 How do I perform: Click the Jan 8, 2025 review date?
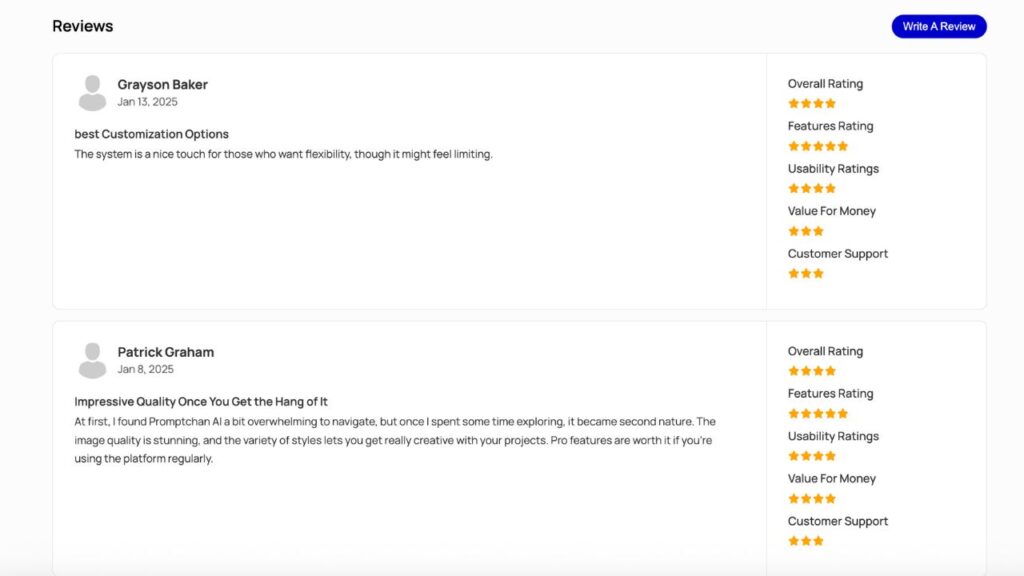(x=145, y=369)
